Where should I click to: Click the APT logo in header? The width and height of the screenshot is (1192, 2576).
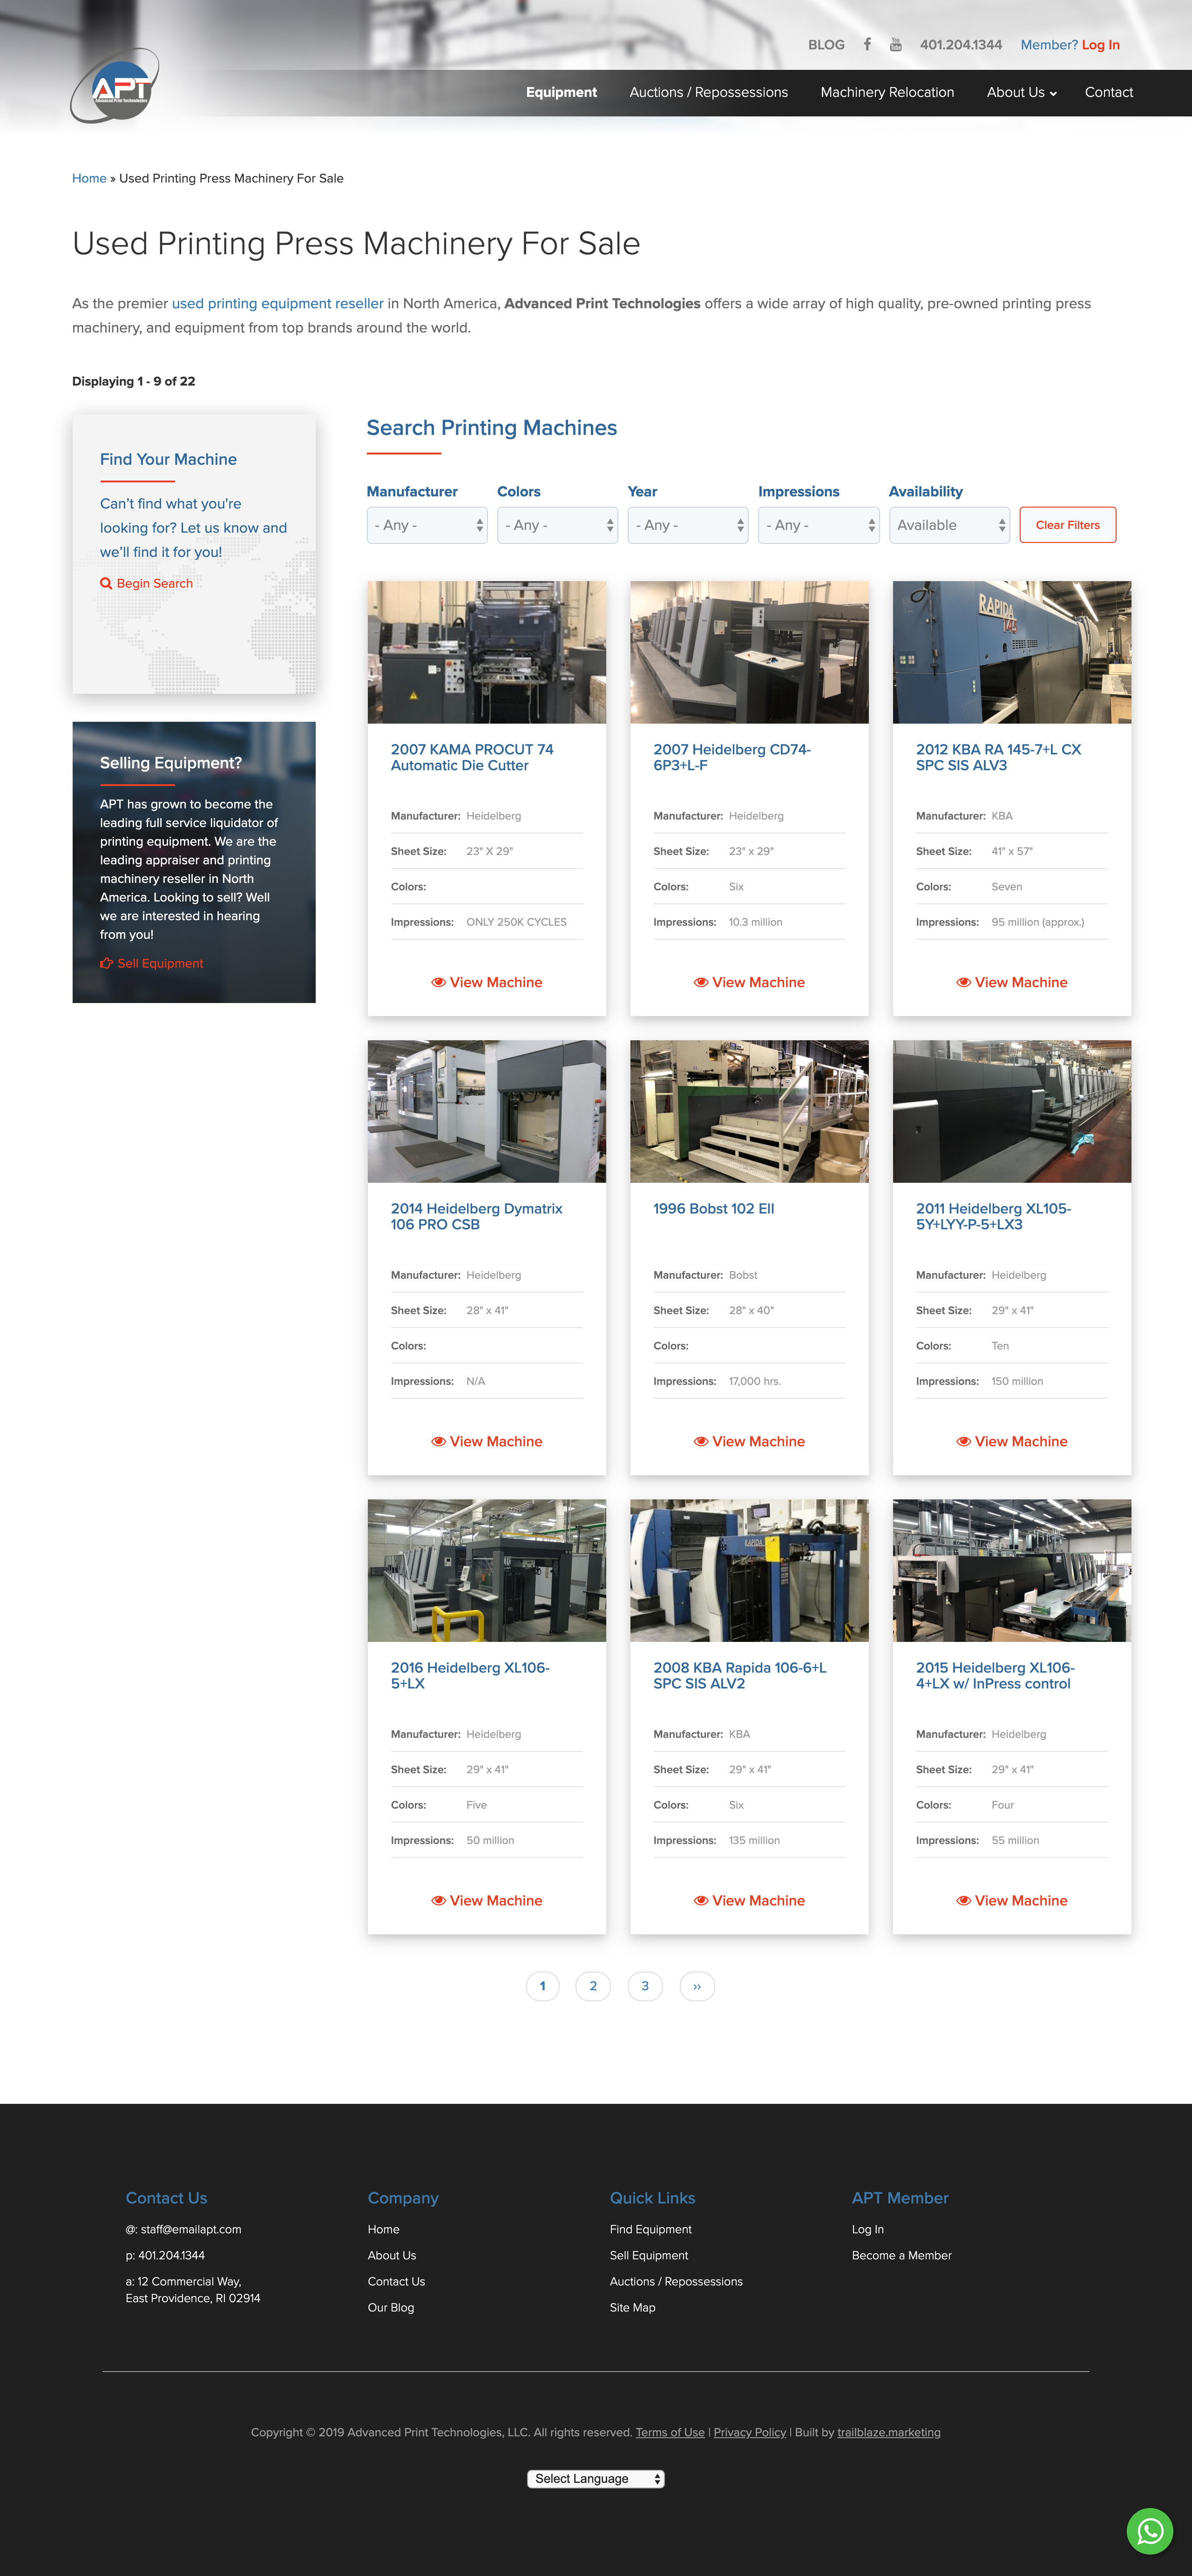pyautogui.click(x=115, y=86)
